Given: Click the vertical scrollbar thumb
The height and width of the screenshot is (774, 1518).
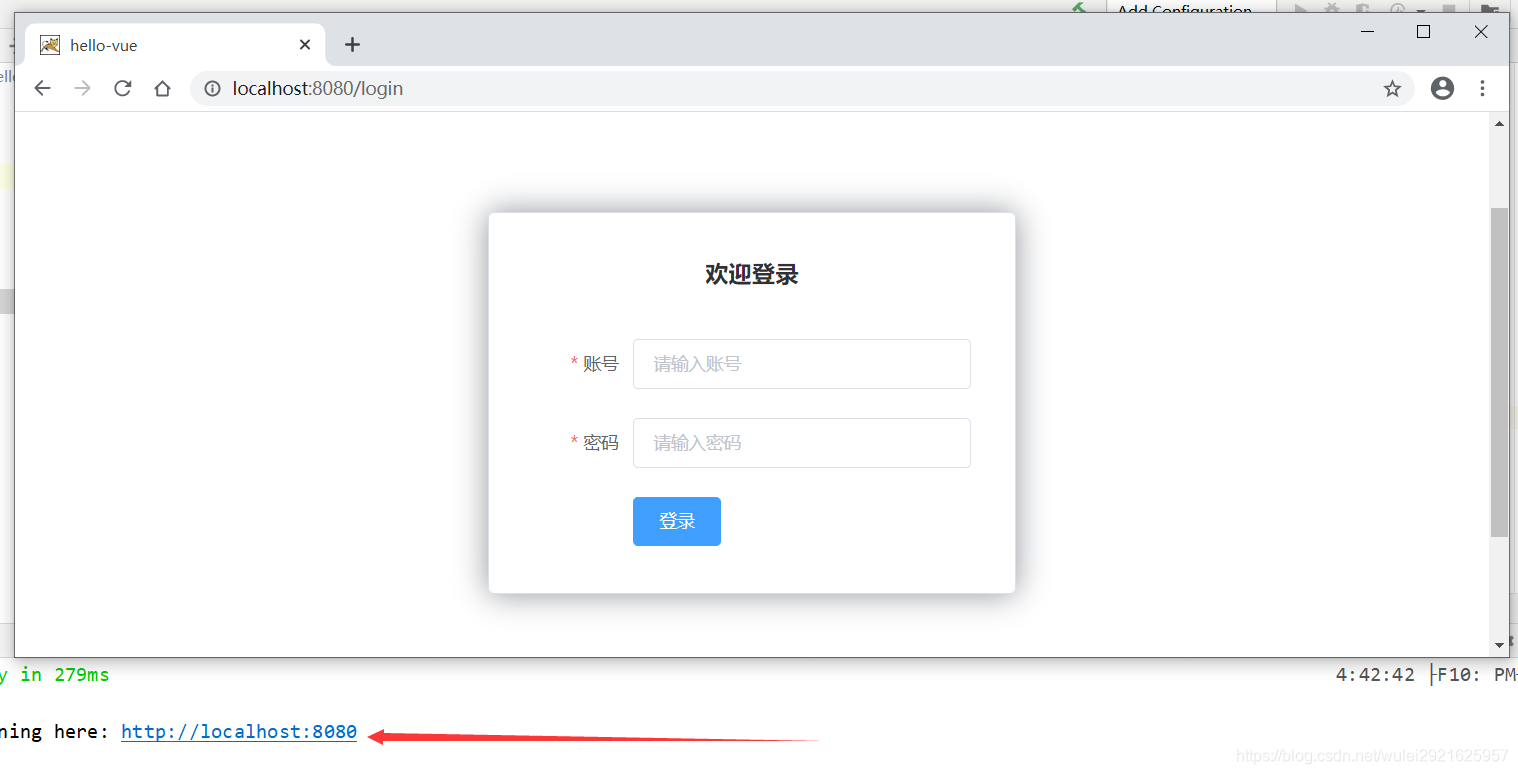Looking at the screenshot, I should [1499, 372].
